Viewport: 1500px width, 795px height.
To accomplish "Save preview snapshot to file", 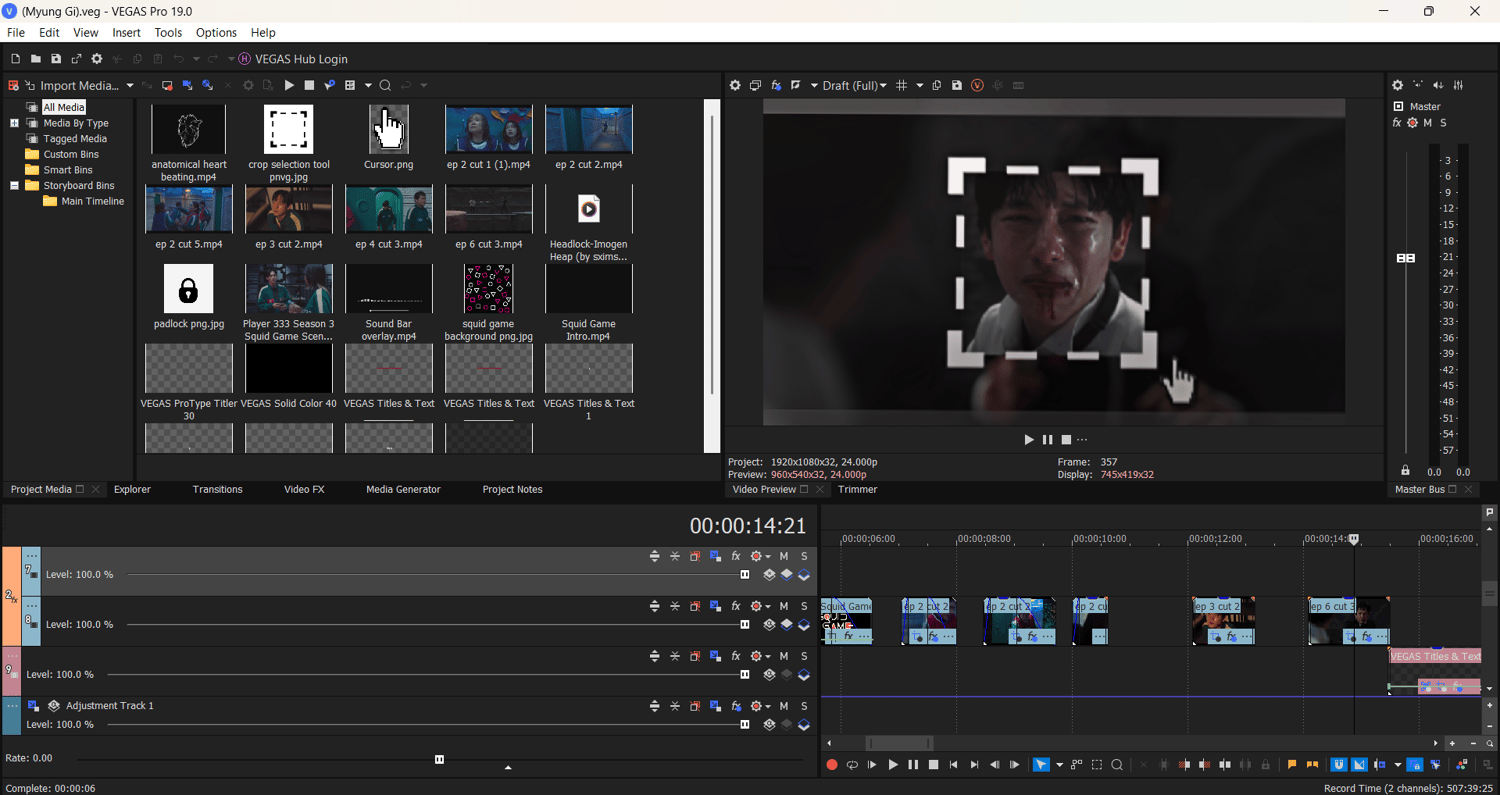I will (x=957, y=86).
